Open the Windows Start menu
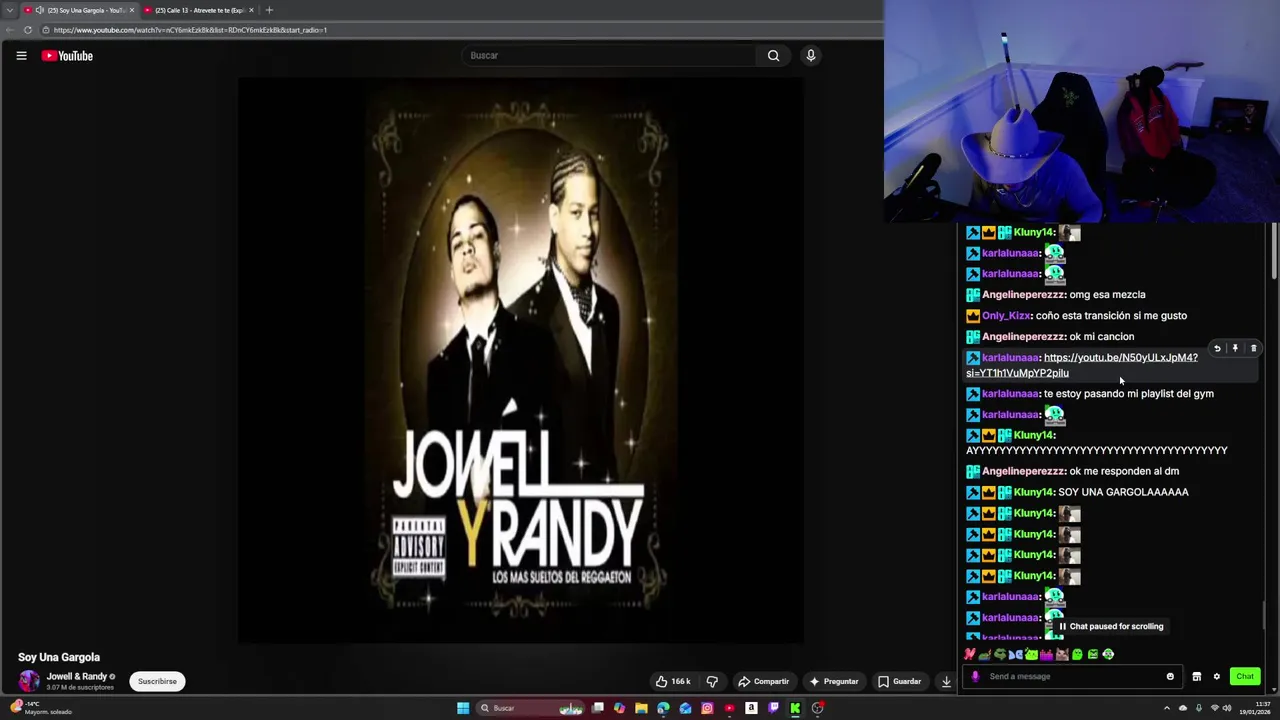 point(463,708)
